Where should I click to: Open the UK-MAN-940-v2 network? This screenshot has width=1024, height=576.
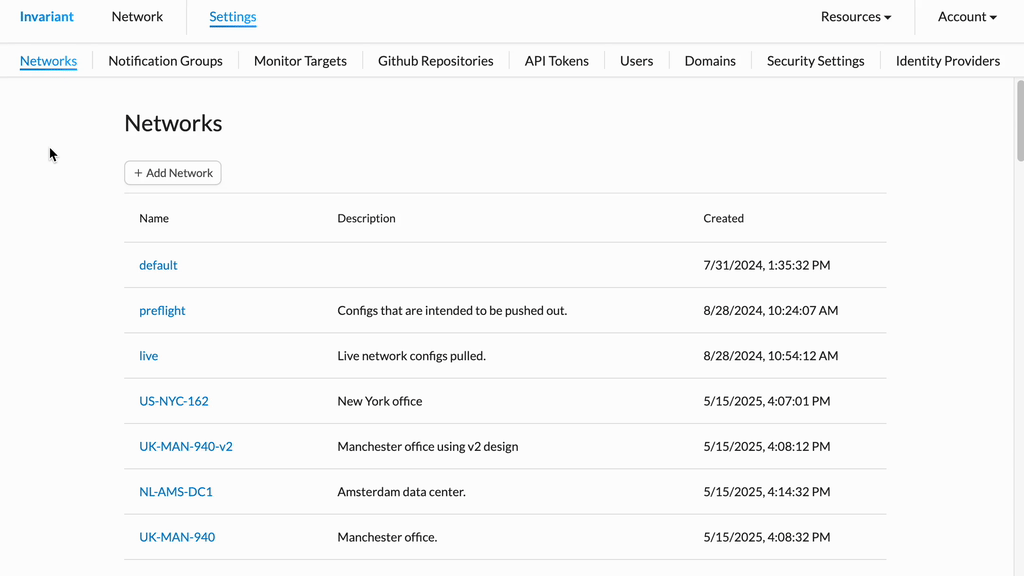tap(186, 447)
